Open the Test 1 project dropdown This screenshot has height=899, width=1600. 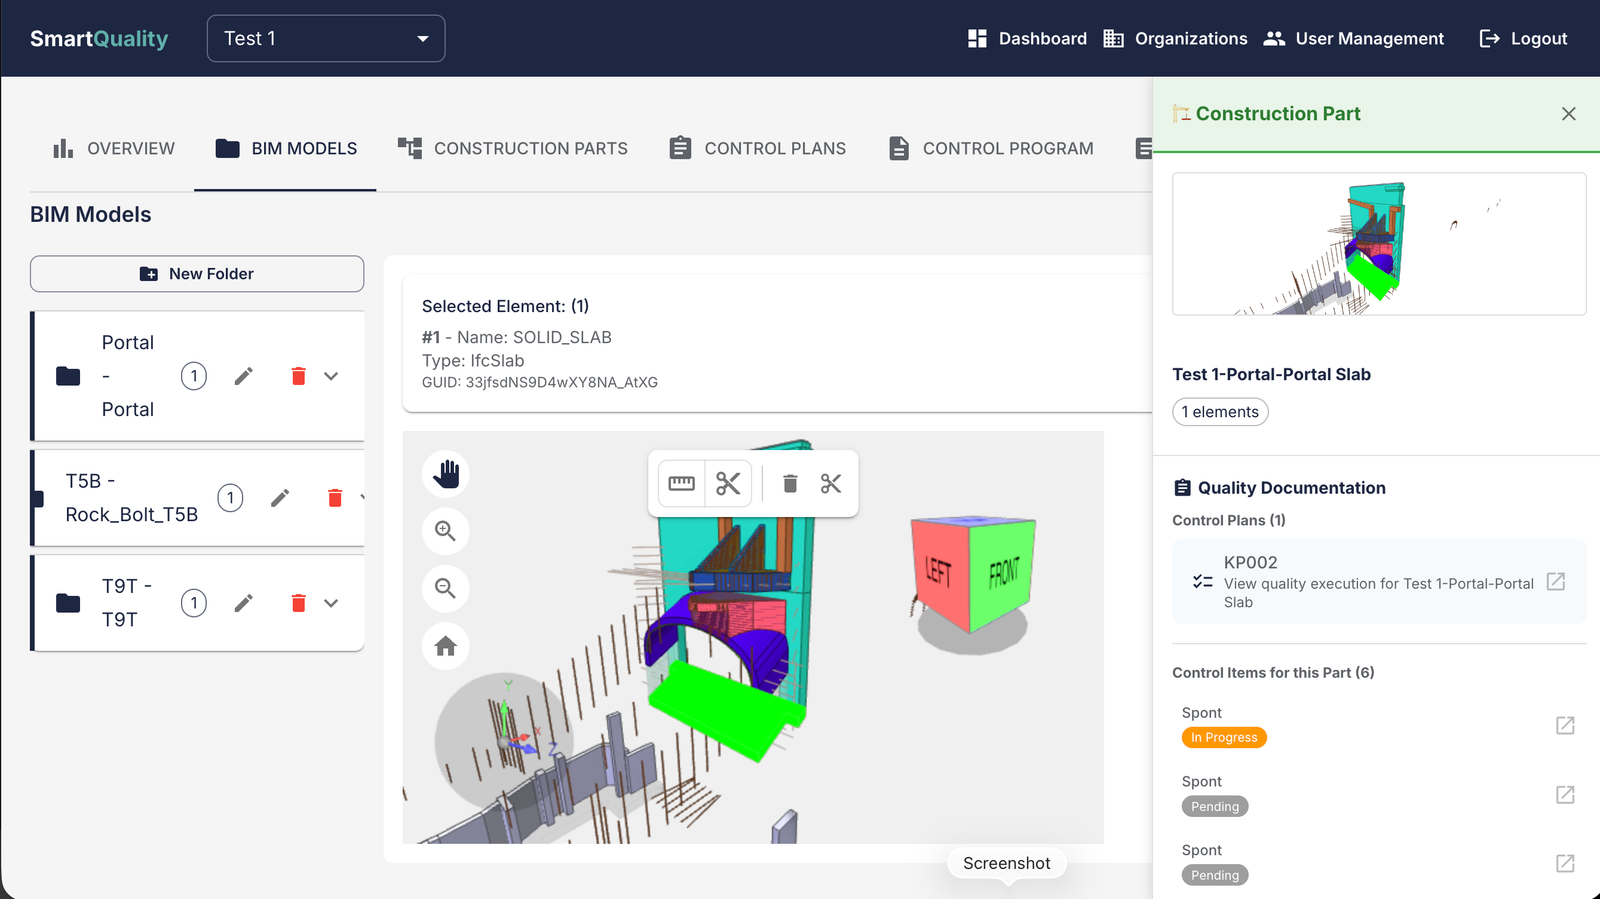[x=326, y=39]
